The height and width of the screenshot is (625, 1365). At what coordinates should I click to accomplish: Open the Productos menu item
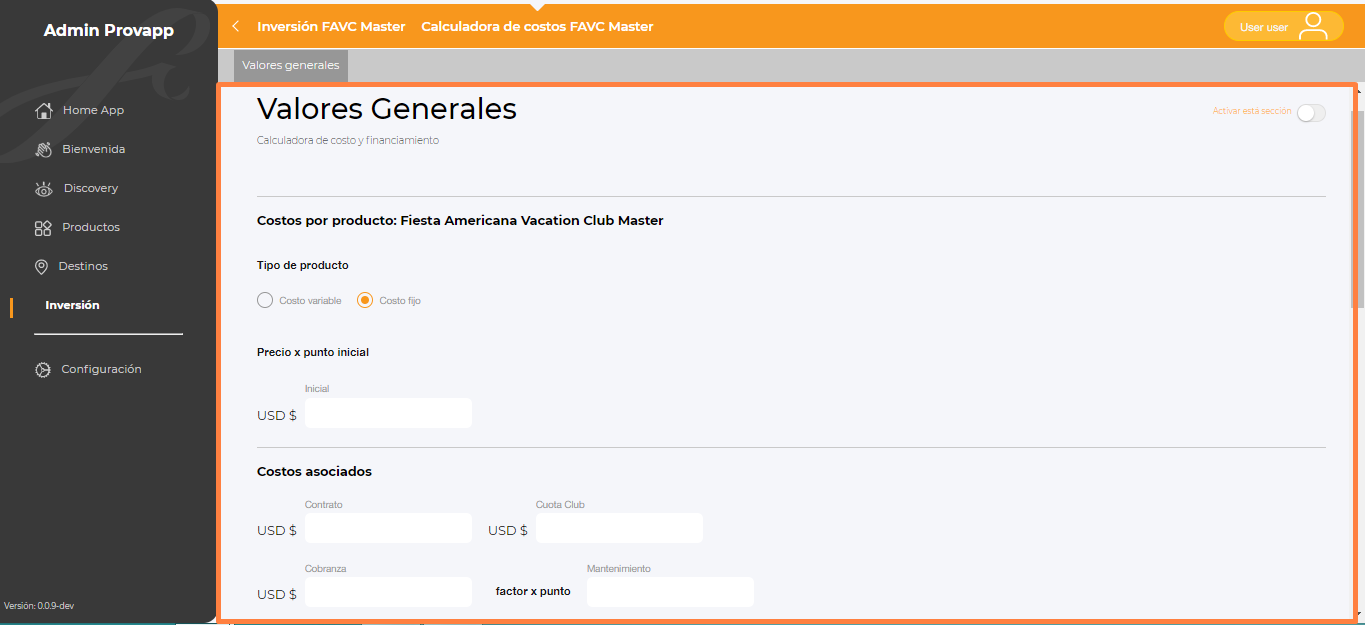point(91,227)
